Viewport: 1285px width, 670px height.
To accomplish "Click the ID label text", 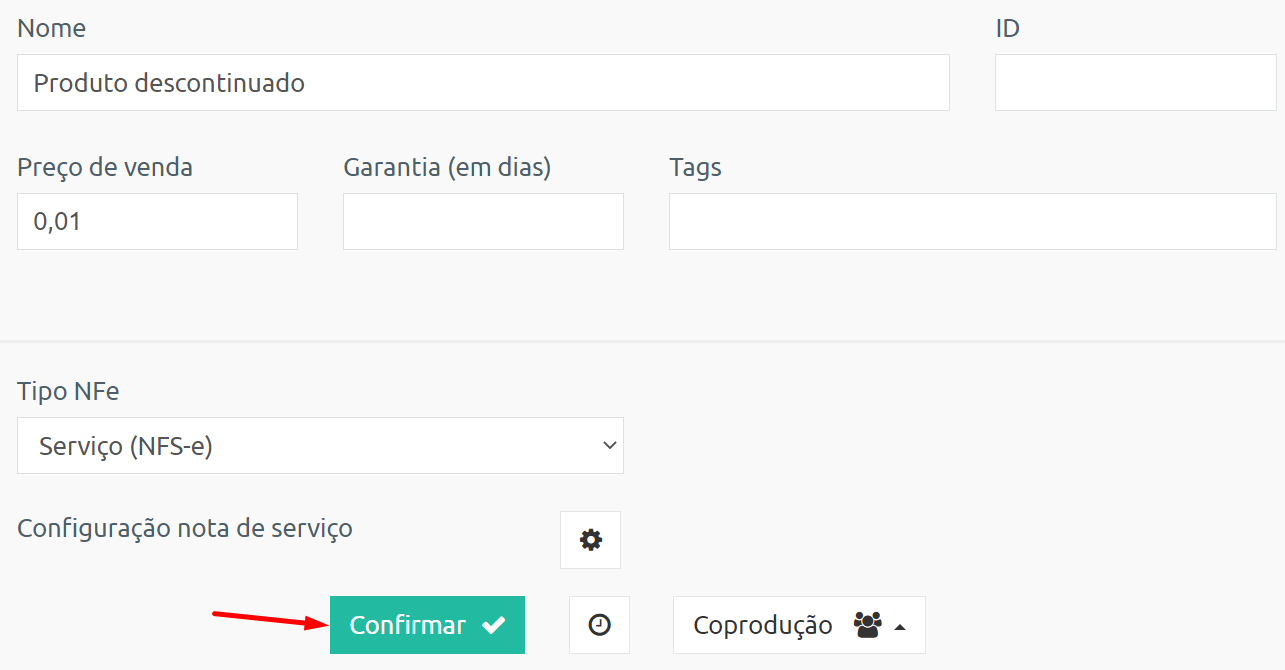I will pos(1007,28).
